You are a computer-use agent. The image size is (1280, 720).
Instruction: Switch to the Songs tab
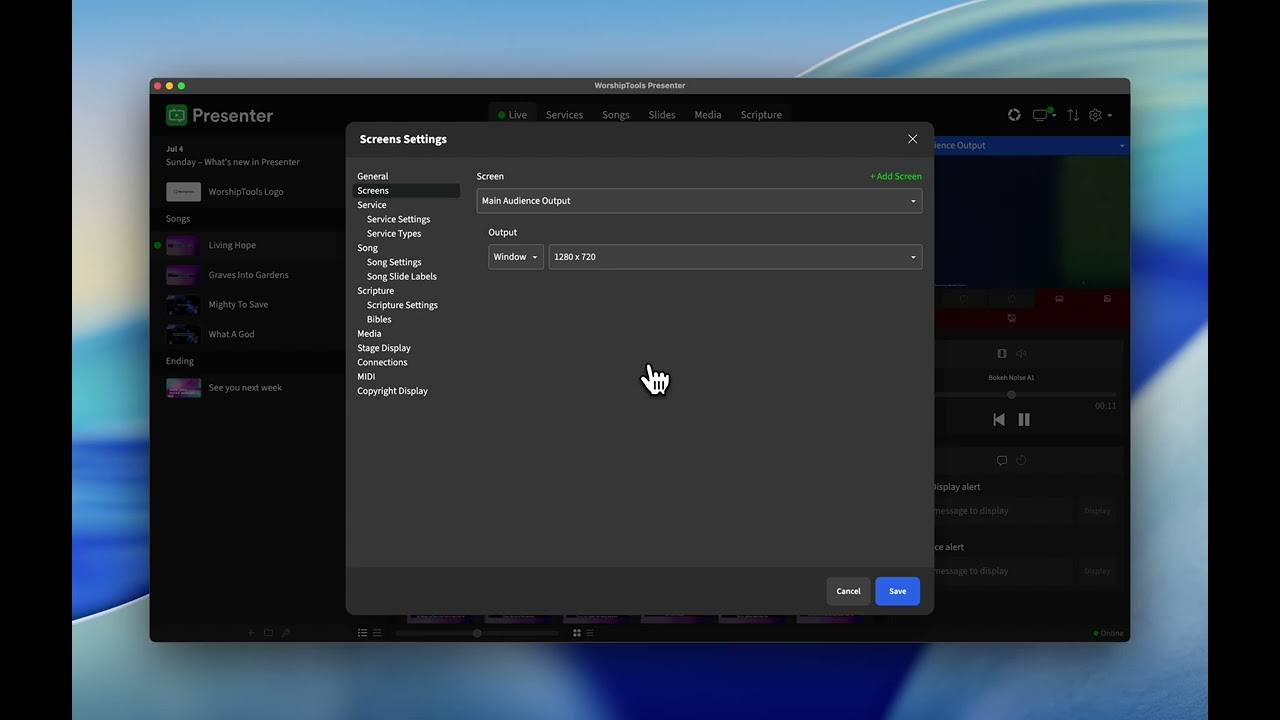coord(616,115)
